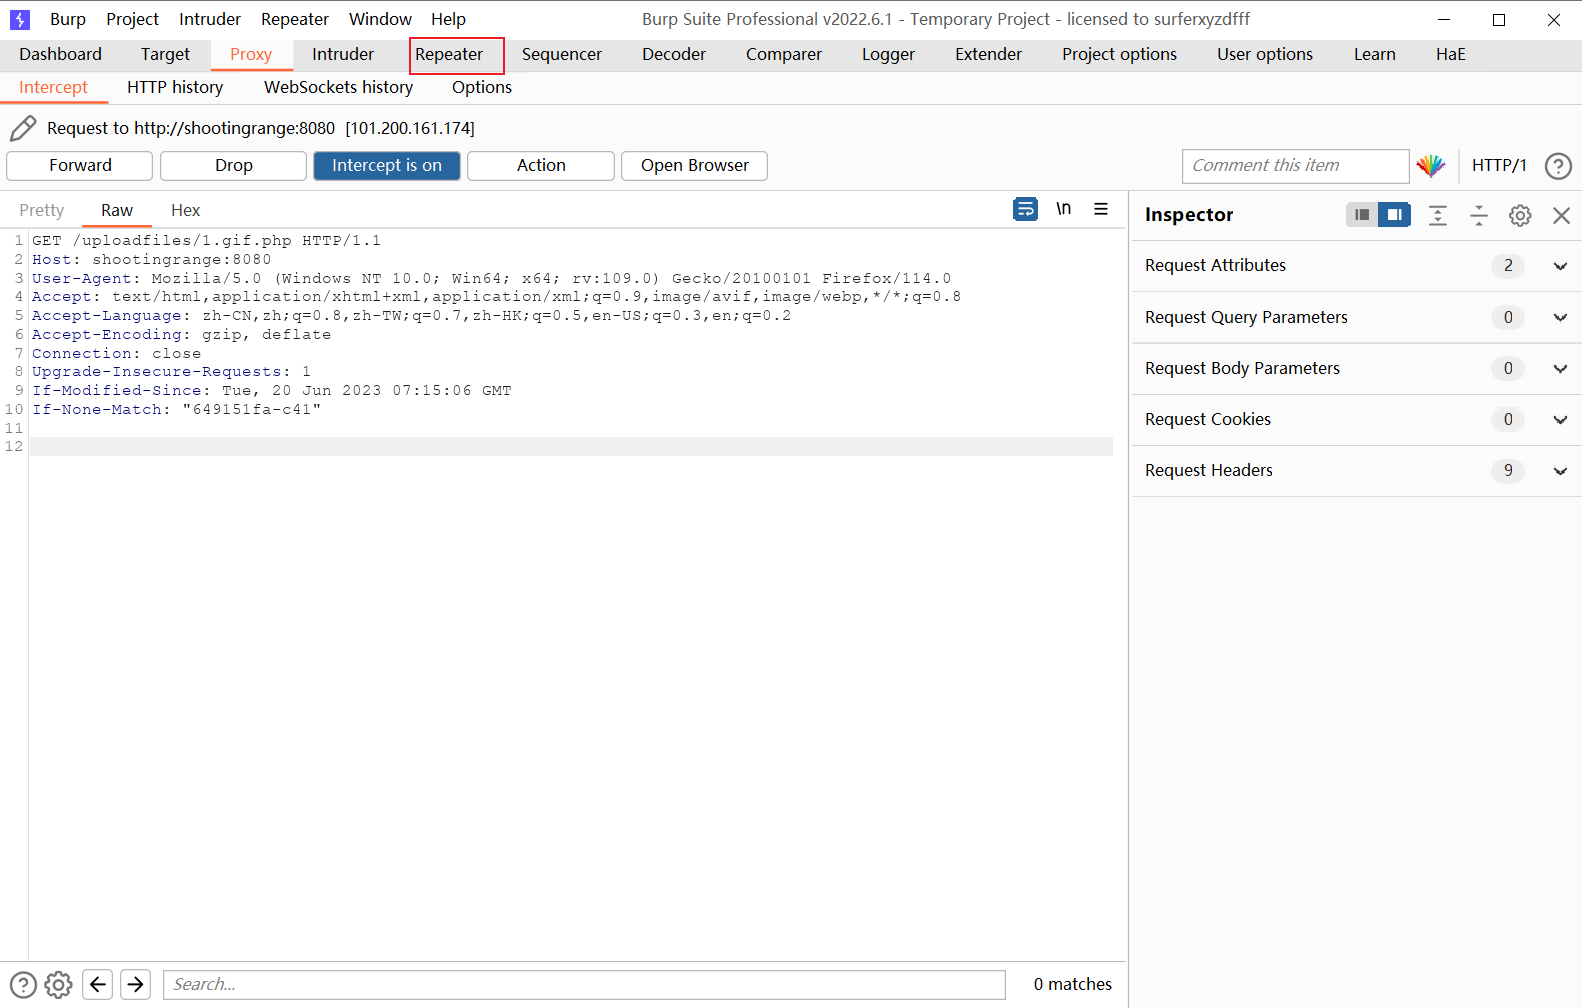Viewport: 1582px width, 1008px height.
Task: Open Inspector settings gear
Action: 1520,215
